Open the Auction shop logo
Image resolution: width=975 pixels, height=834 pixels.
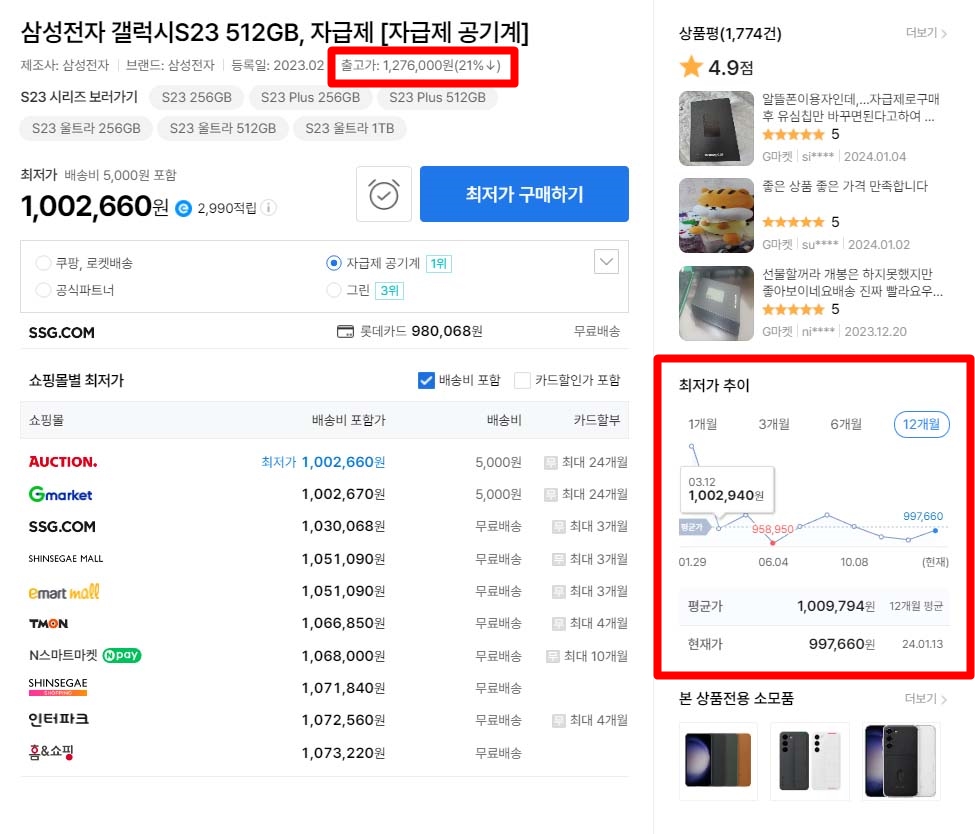tap(63, 461)
